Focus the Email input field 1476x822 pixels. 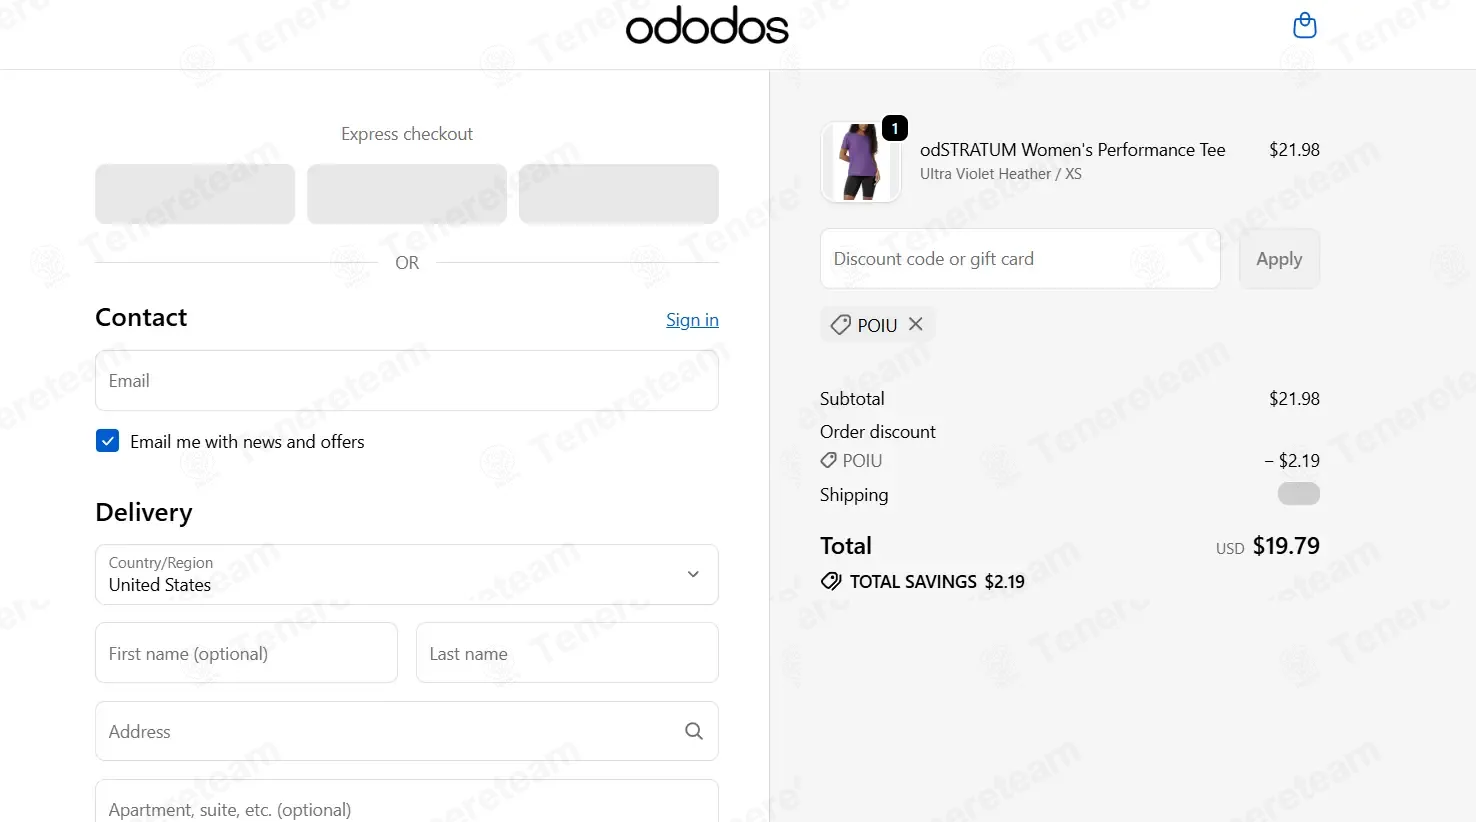coord(407,380)
